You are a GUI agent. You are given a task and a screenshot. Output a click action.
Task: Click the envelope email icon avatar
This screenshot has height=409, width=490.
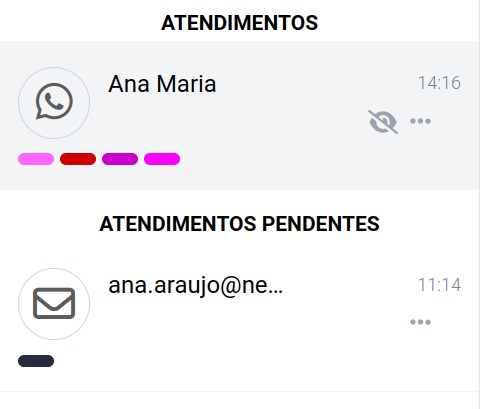(x=54, y=303)
